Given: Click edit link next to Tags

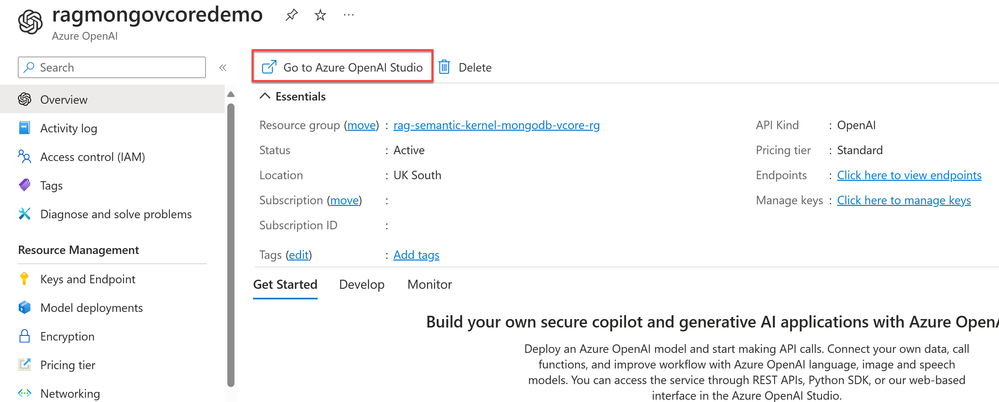Looking at the screenshot, I should point(299,255).
